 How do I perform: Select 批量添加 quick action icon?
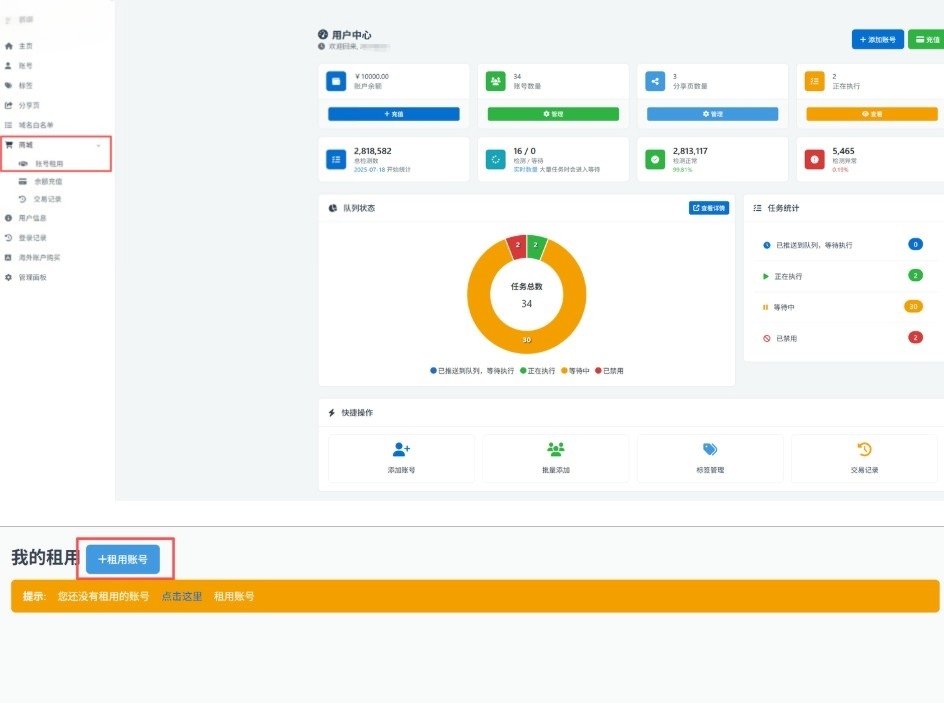point(556,449)
